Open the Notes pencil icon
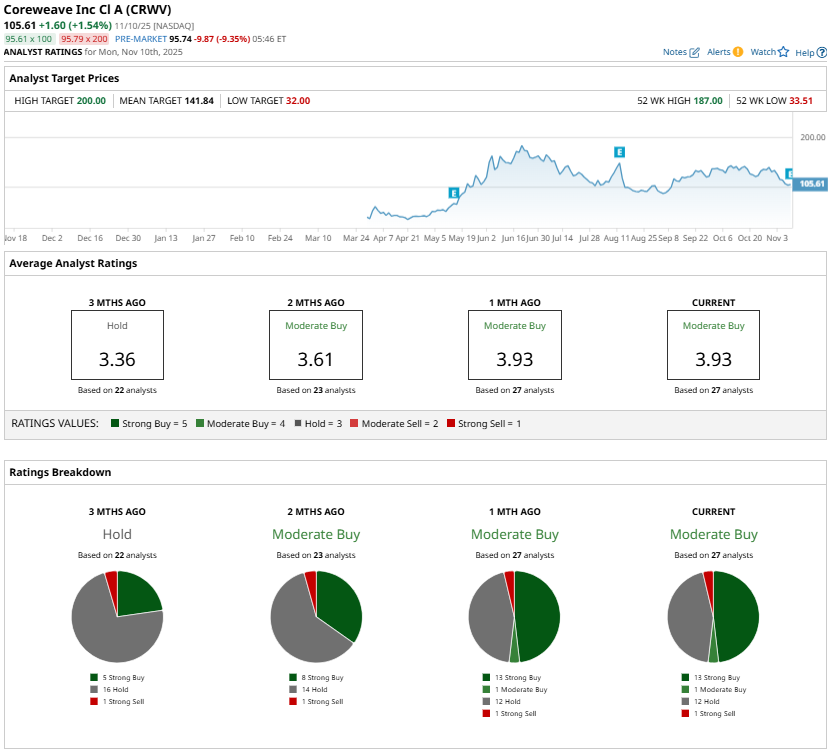835x755 pixels. click(695, 52)
